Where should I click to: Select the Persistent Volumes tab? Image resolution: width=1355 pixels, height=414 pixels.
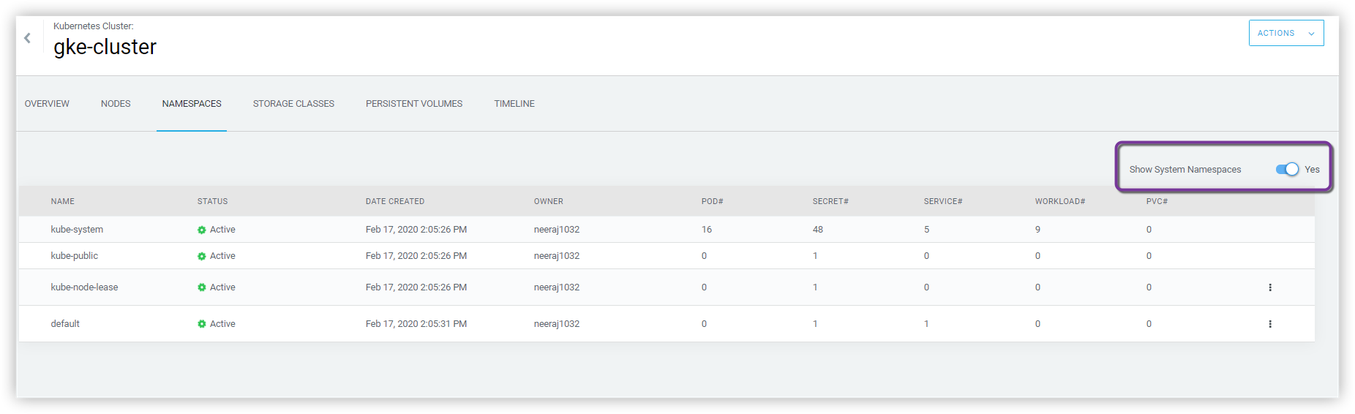tap(414, 104)
